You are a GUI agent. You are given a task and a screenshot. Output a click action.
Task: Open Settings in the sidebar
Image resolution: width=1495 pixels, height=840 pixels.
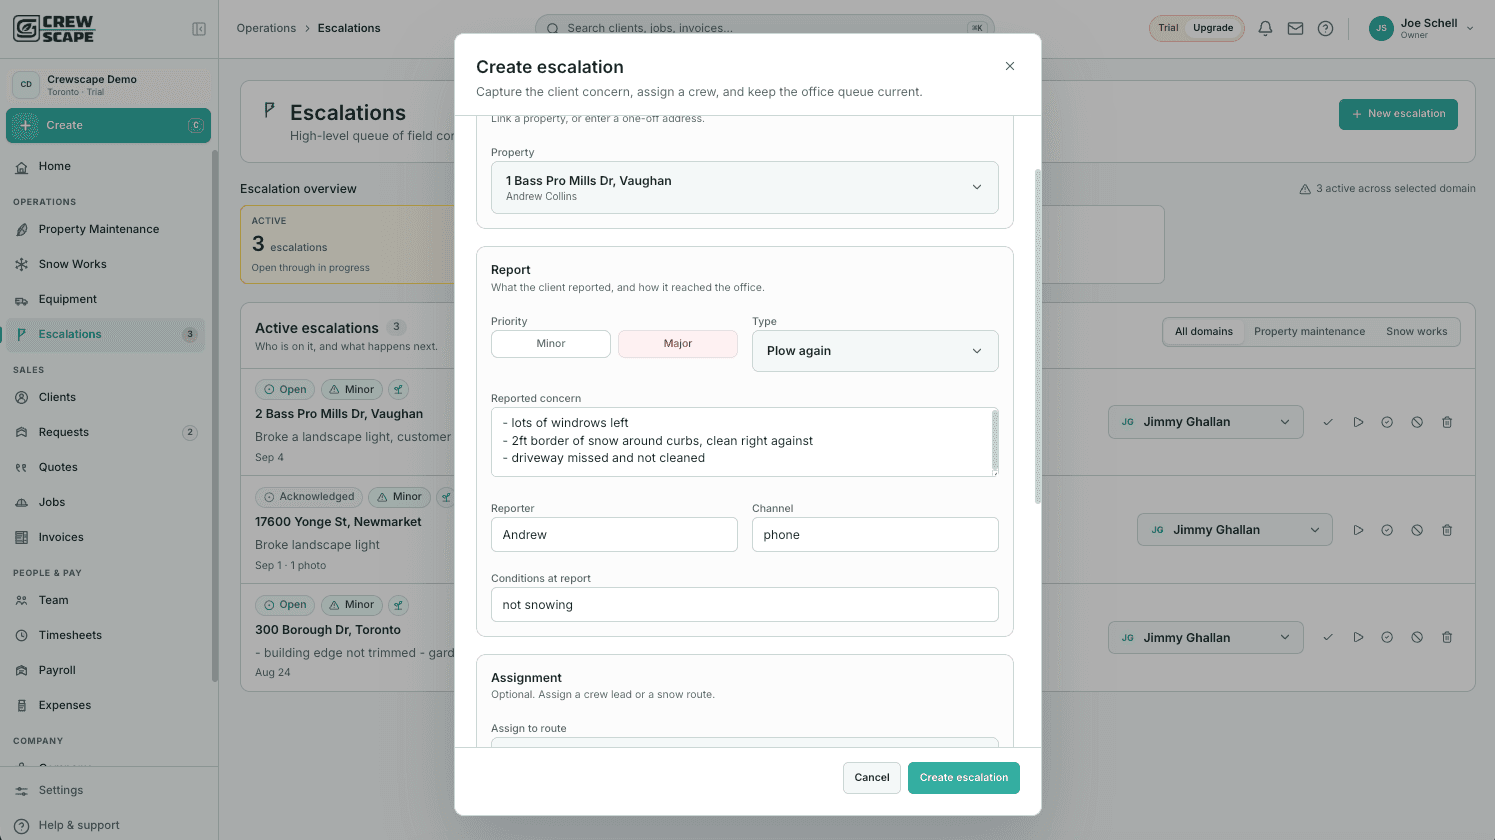(x=106, y=791)
